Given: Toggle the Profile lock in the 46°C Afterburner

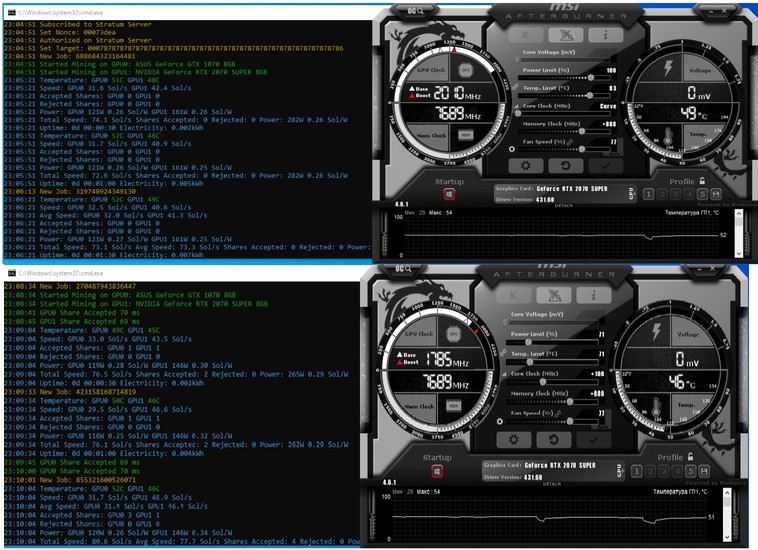Looking at the screenshot, I should click(690, 456).
